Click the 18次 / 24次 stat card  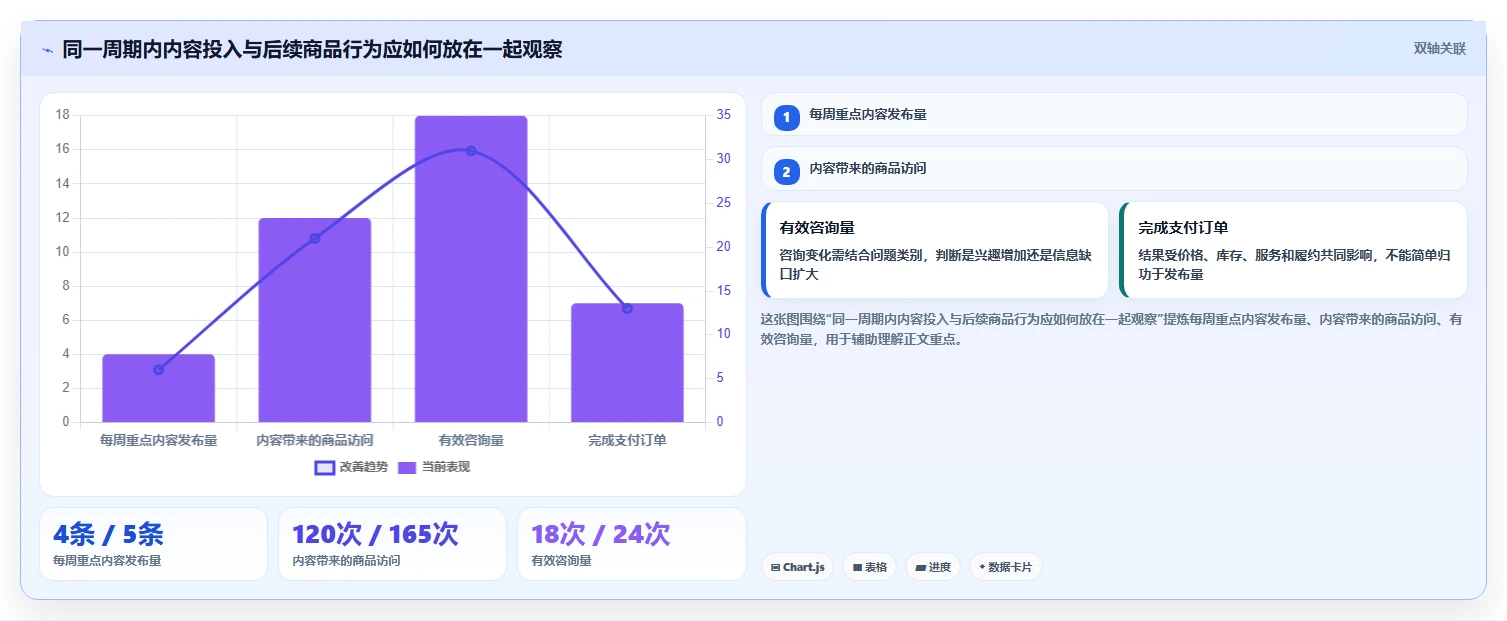point(631,544)
